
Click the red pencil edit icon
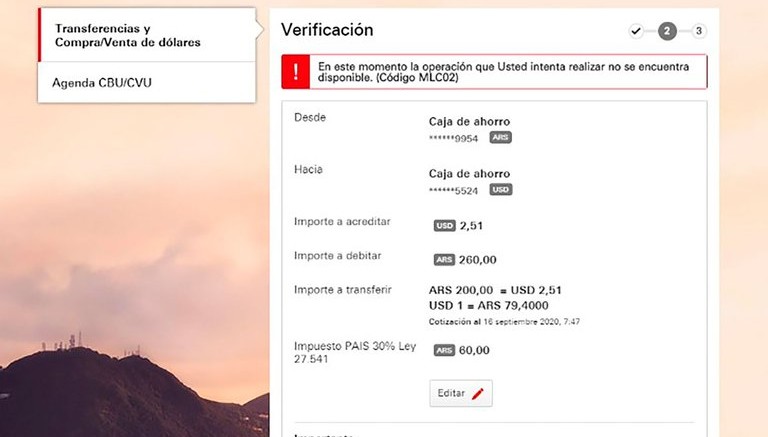tap(478, 394)
